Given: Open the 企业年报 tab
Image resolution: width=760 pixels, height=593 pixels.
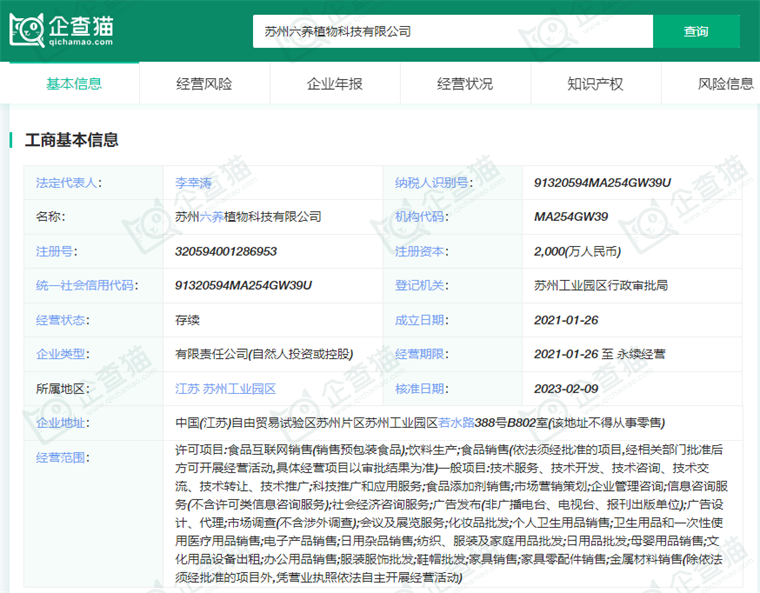Looking at the screenshot, I should (334, 84).
